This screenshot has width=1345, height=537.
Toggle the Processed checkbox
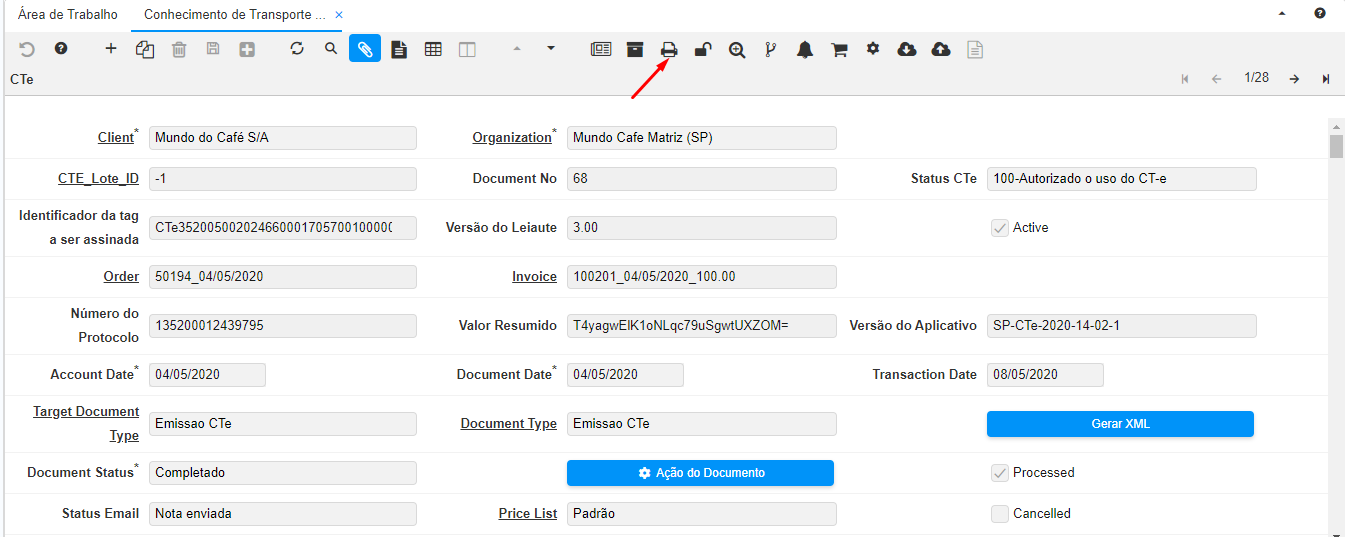999,473
